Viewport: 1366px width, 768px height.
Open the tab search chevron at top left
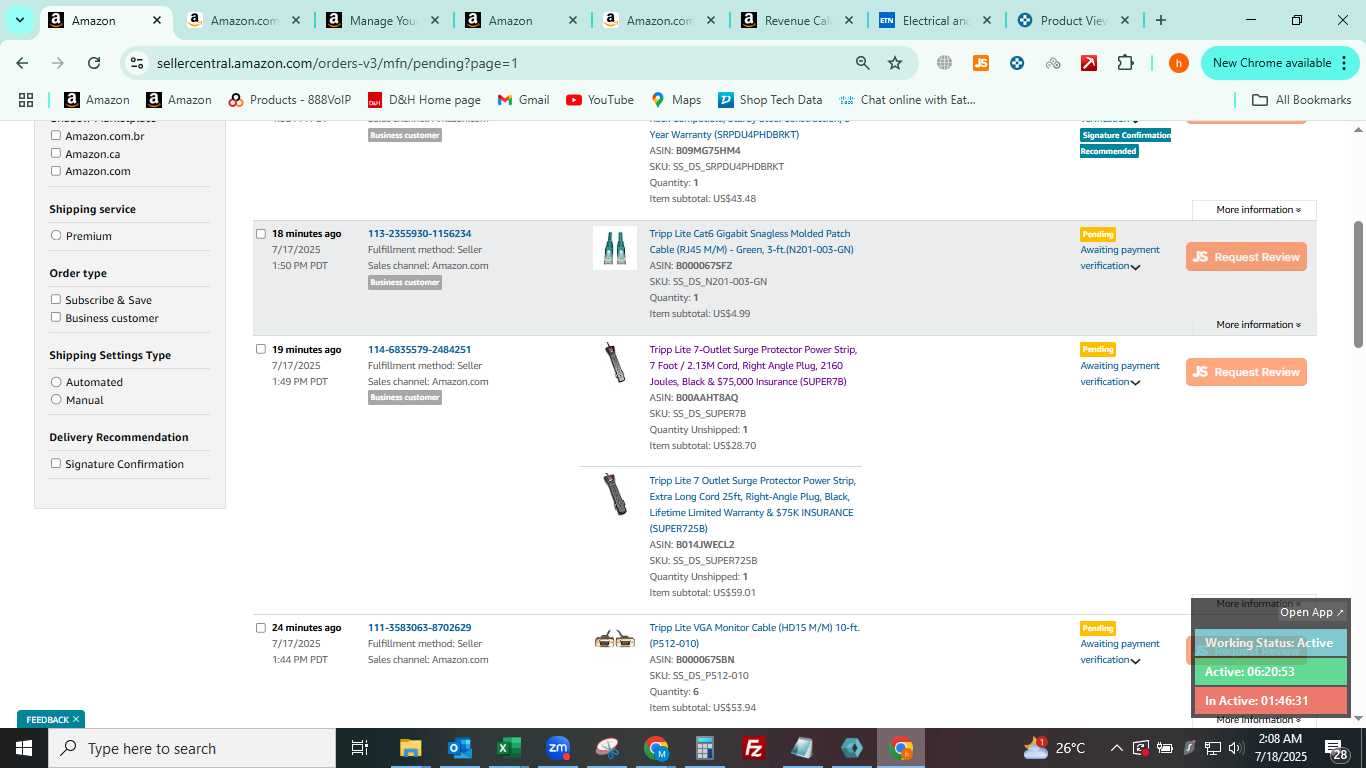tap(19, 20)
